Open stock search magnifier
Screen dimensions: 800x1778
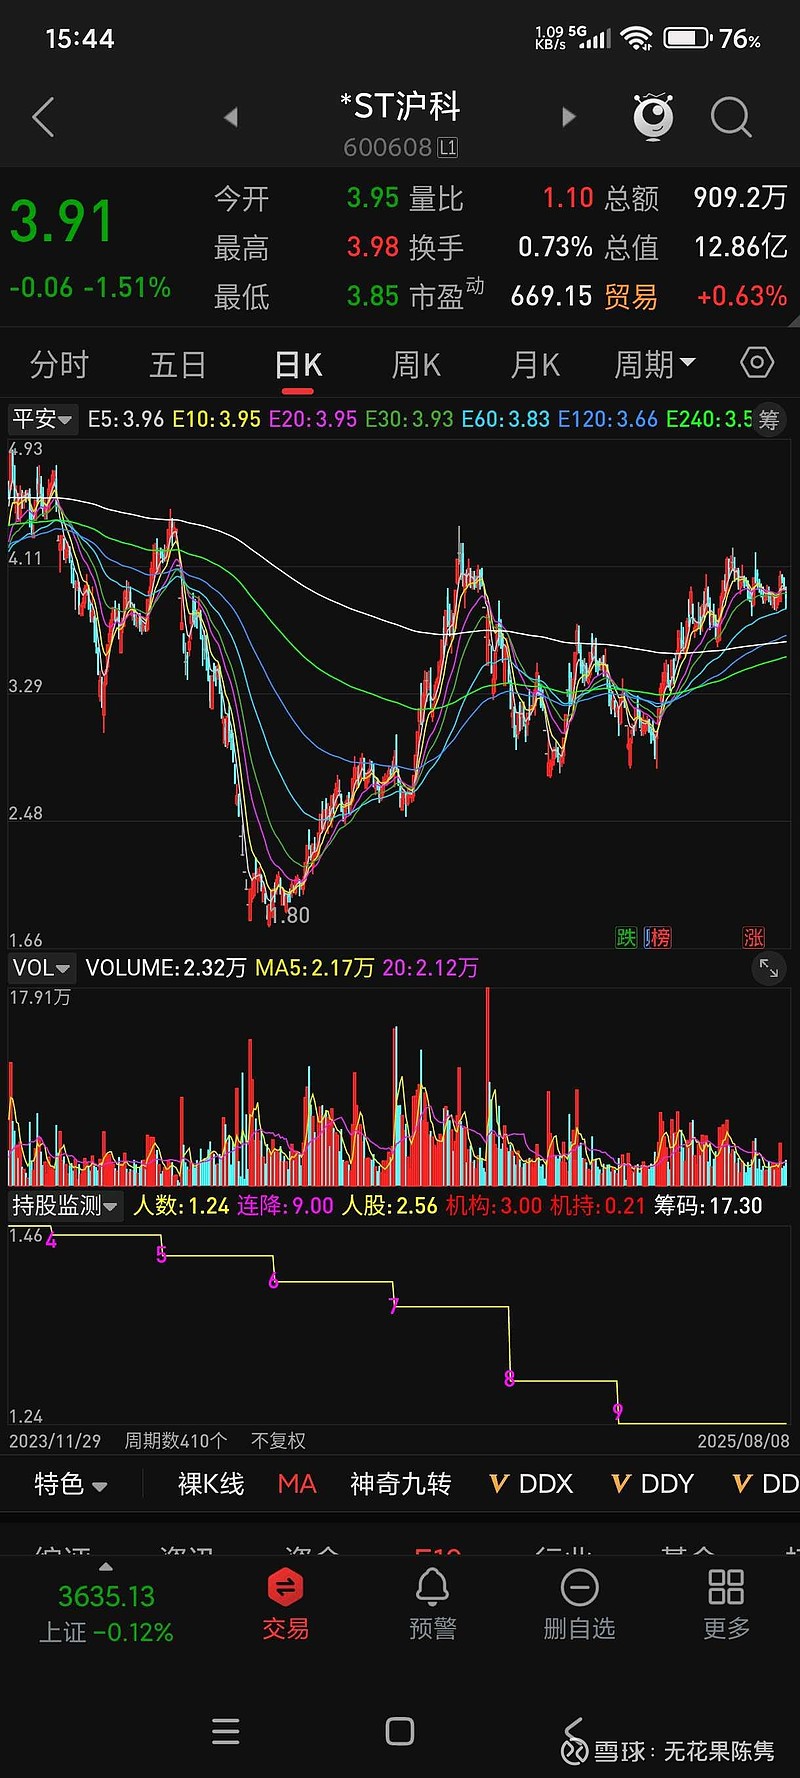tap(731, 117)
